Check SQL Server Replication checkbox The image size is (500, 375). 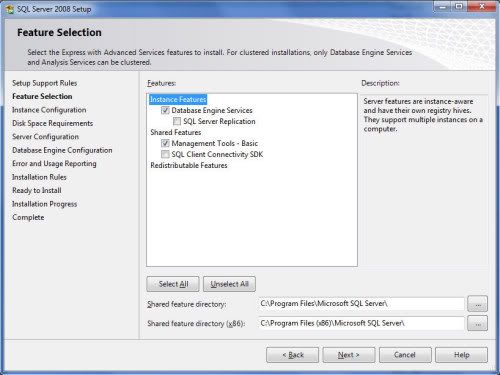(177, 121)
